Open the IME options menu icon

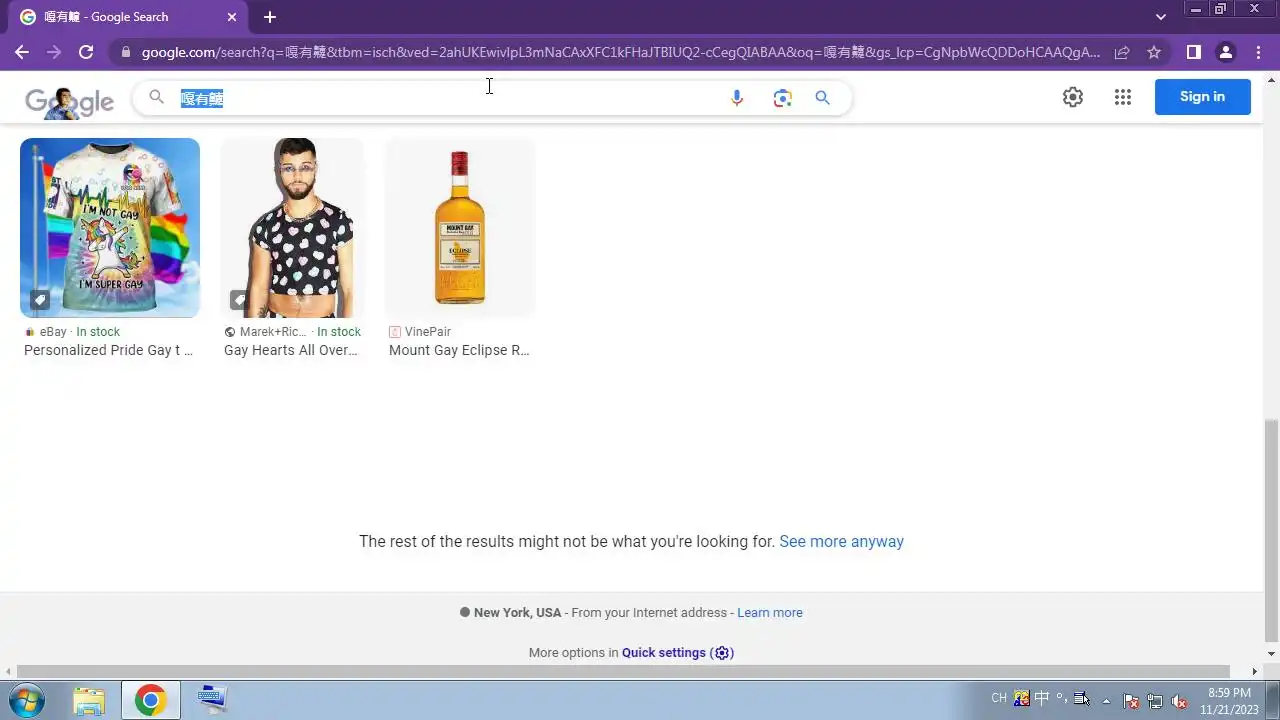(1081, 699)
